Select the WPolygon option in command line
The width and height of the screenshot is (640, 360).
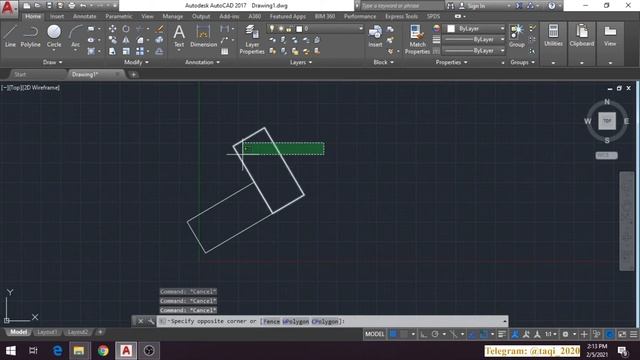pyautogui.click(x=296, y=321)
